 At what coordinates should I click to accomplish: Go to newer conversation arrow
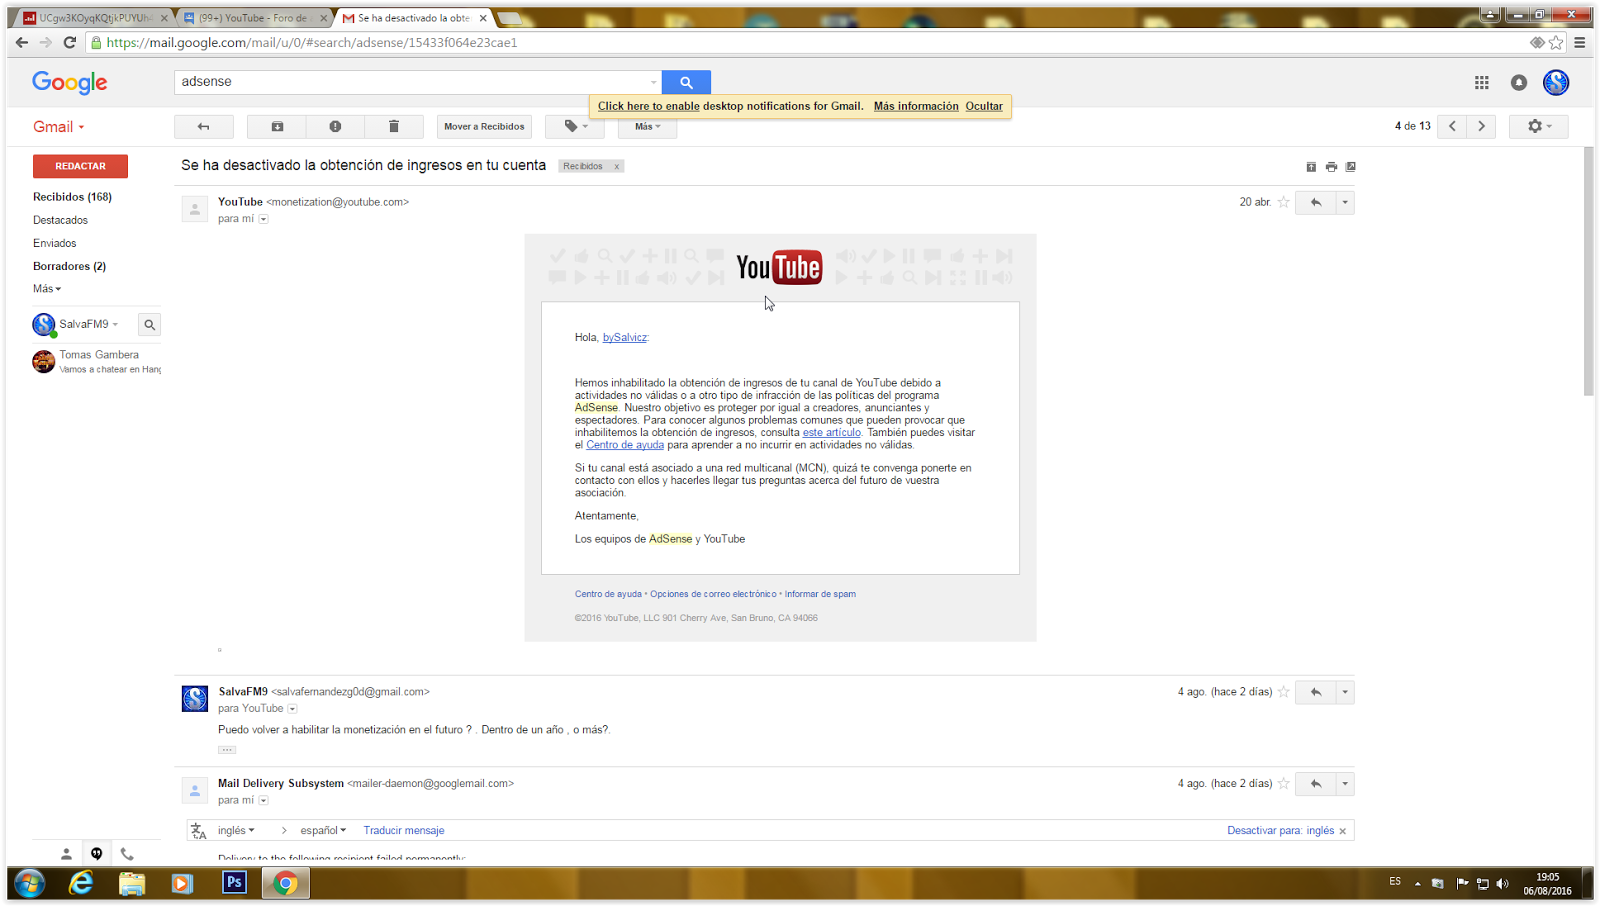tap(1453, 126)
